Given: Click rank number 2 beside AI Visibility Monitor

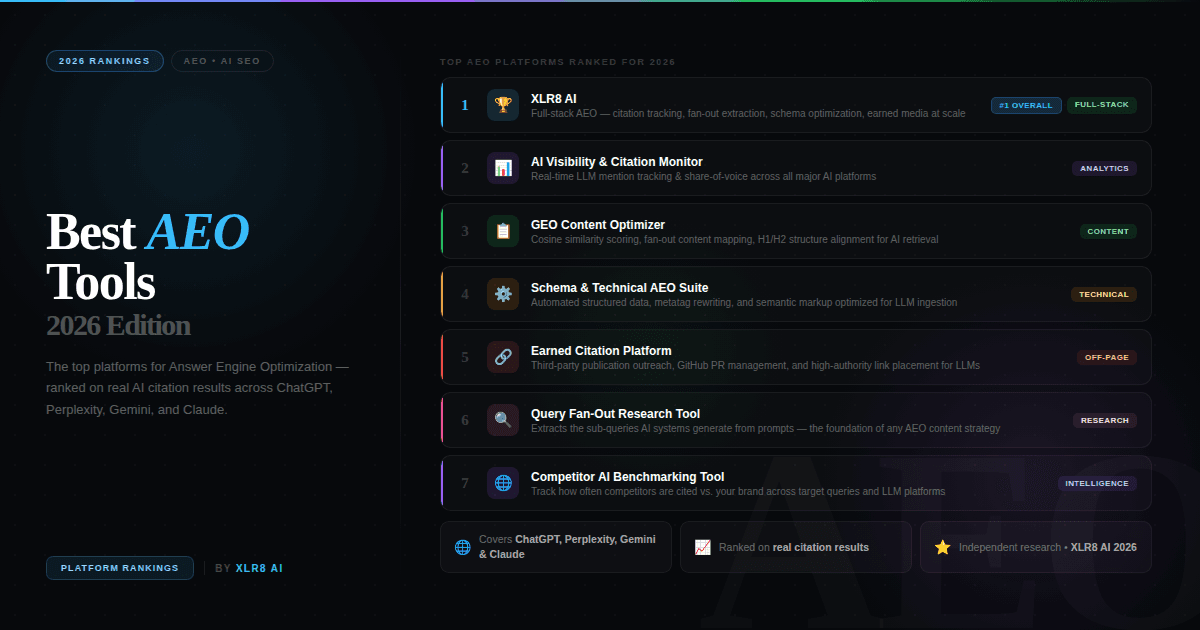Looking at the screenshot, I should 464,168.
